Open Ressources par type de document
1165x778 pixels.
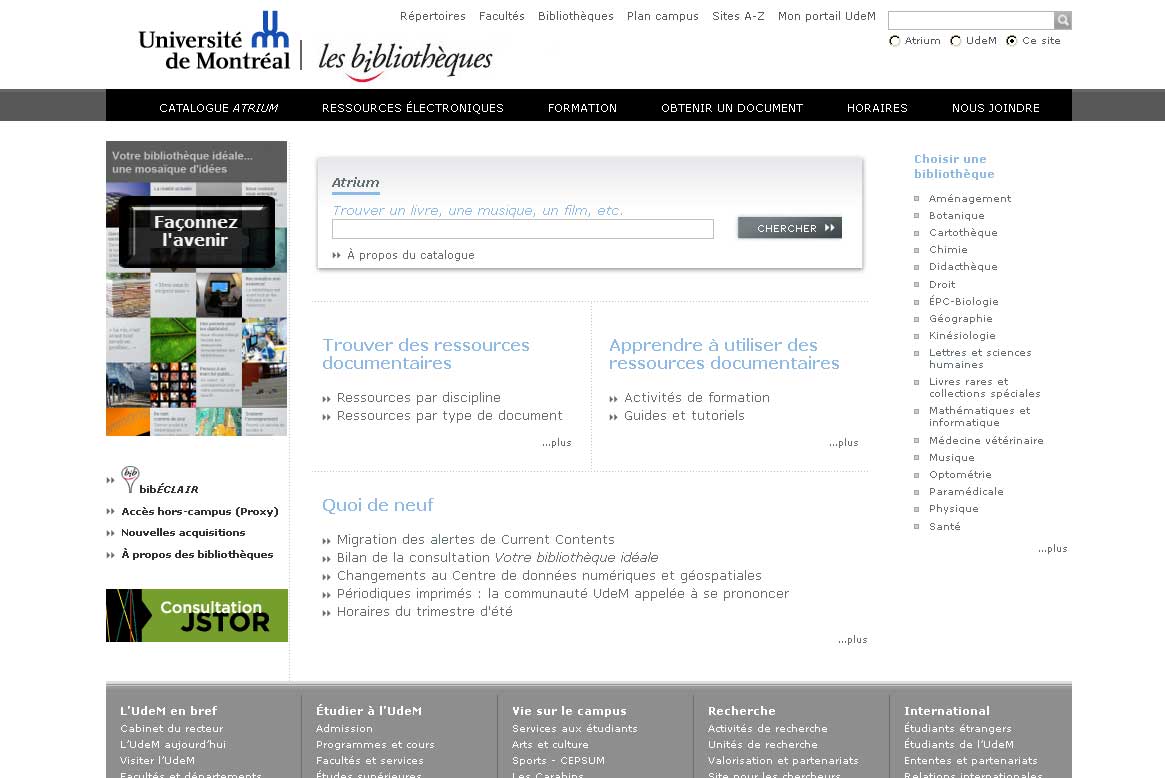tap(450, 415)
